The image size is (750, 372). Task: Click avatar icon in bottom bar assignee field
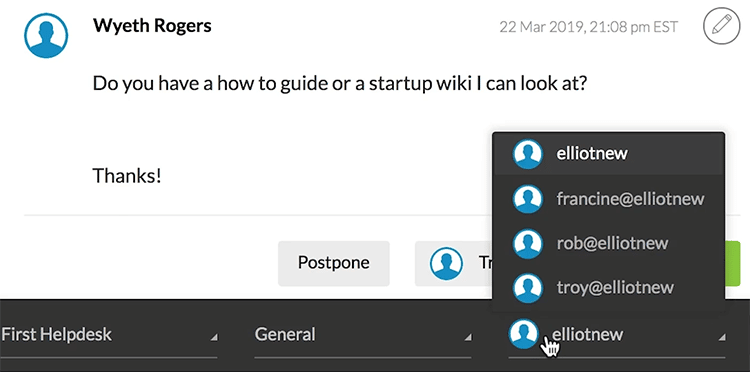(x=524, y=334)
